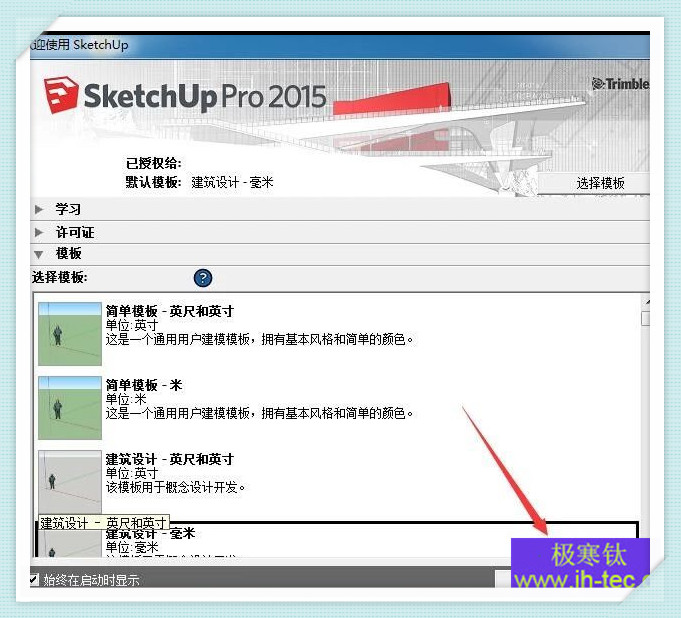Viewport: 681px width, 618px height.
Task: Select thumbnail of 简单模板 - 英尺和英寸
Action: (70, 334)
